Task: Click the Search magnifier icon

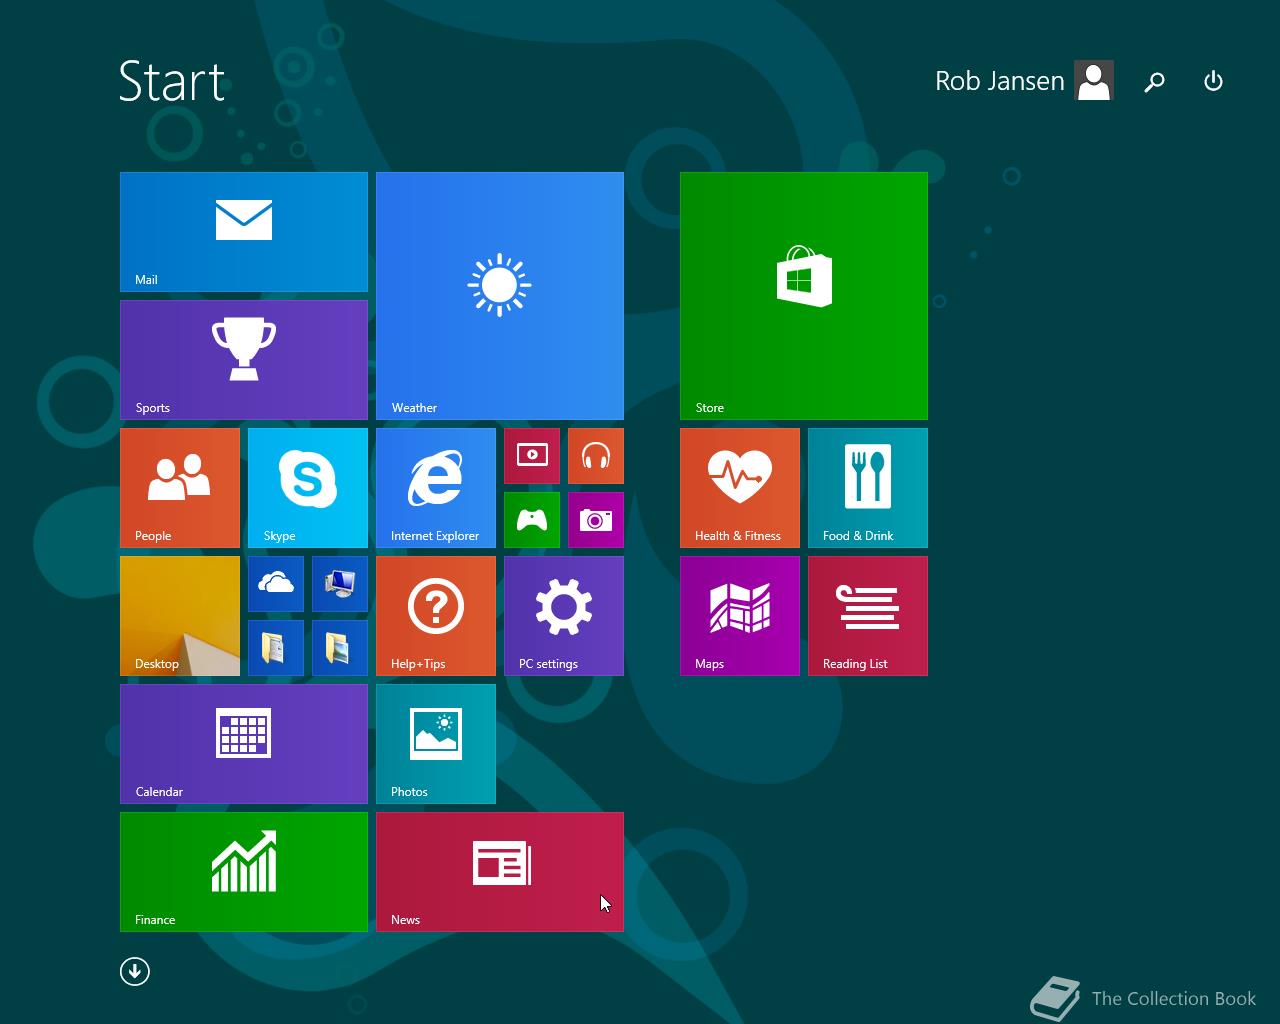Action: [1155, 82]
